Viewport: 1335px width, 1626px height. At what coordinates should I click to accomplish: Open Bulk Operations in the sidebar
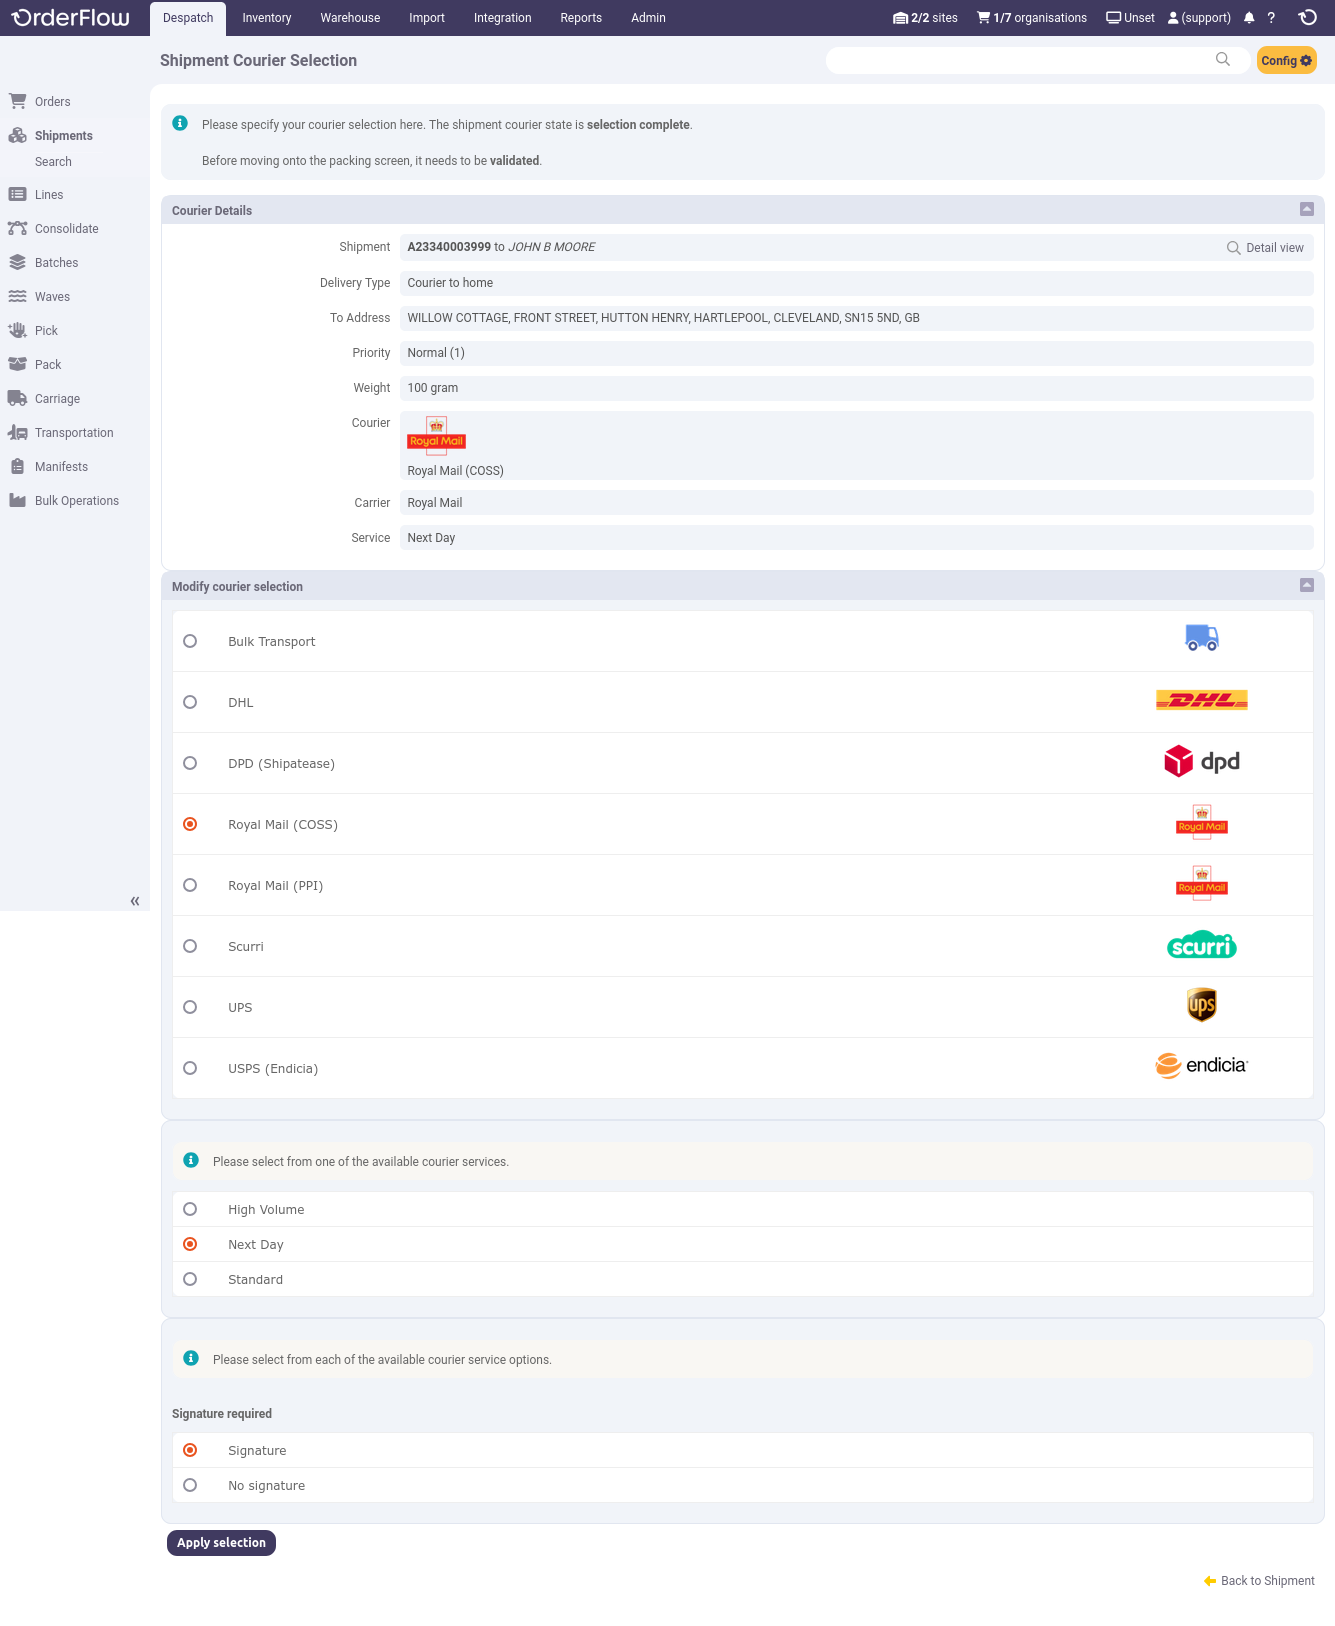[x=76, y=501]
